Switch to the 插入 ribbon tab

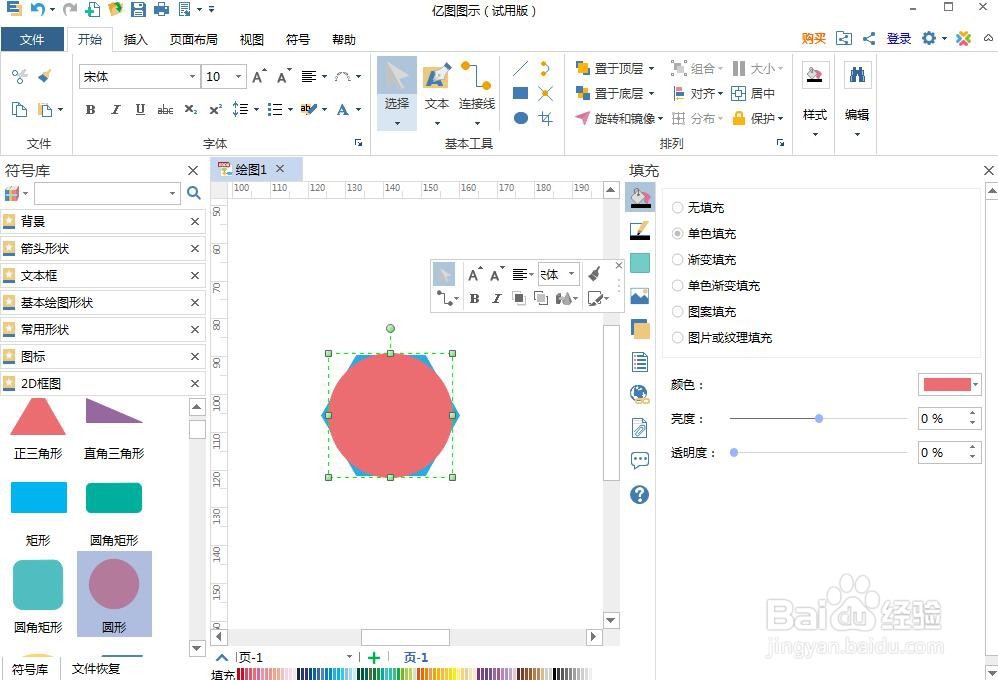(136, 39)
